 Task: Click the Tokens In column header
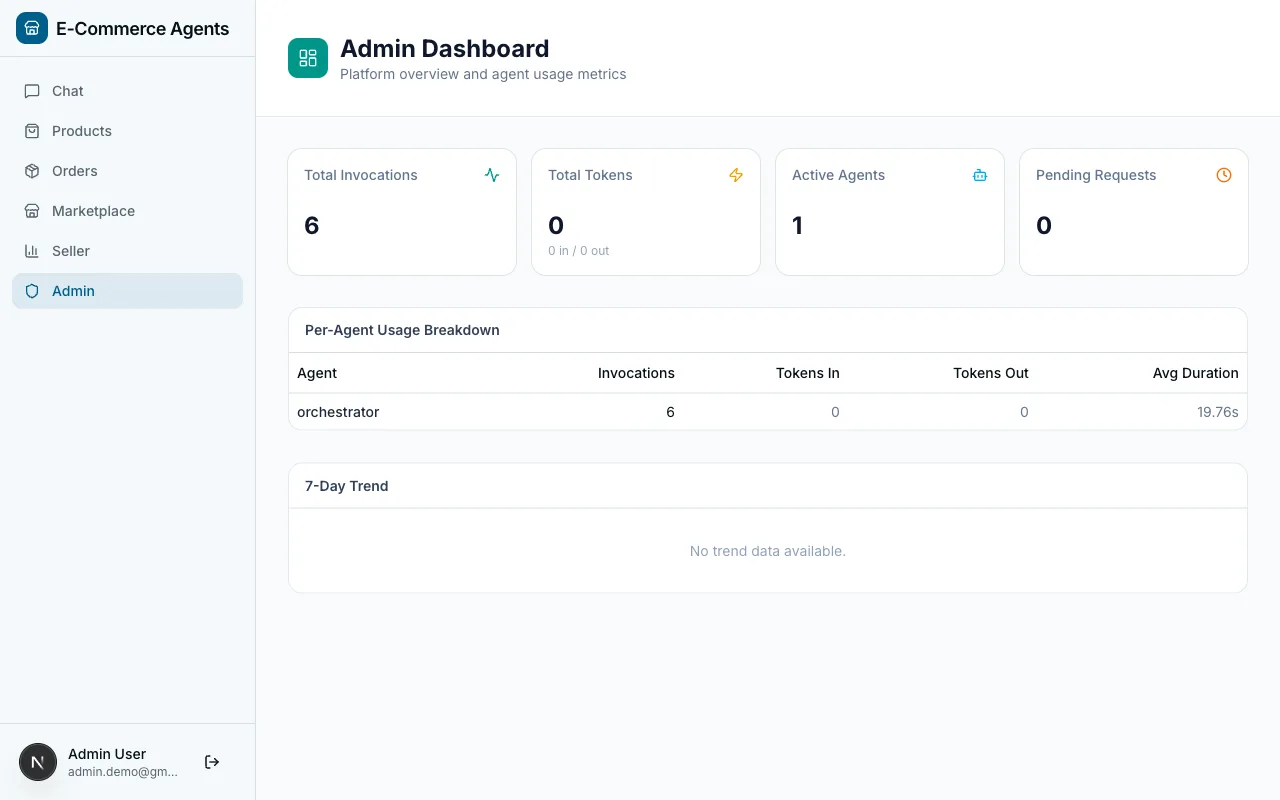click(x=808, y=373)
